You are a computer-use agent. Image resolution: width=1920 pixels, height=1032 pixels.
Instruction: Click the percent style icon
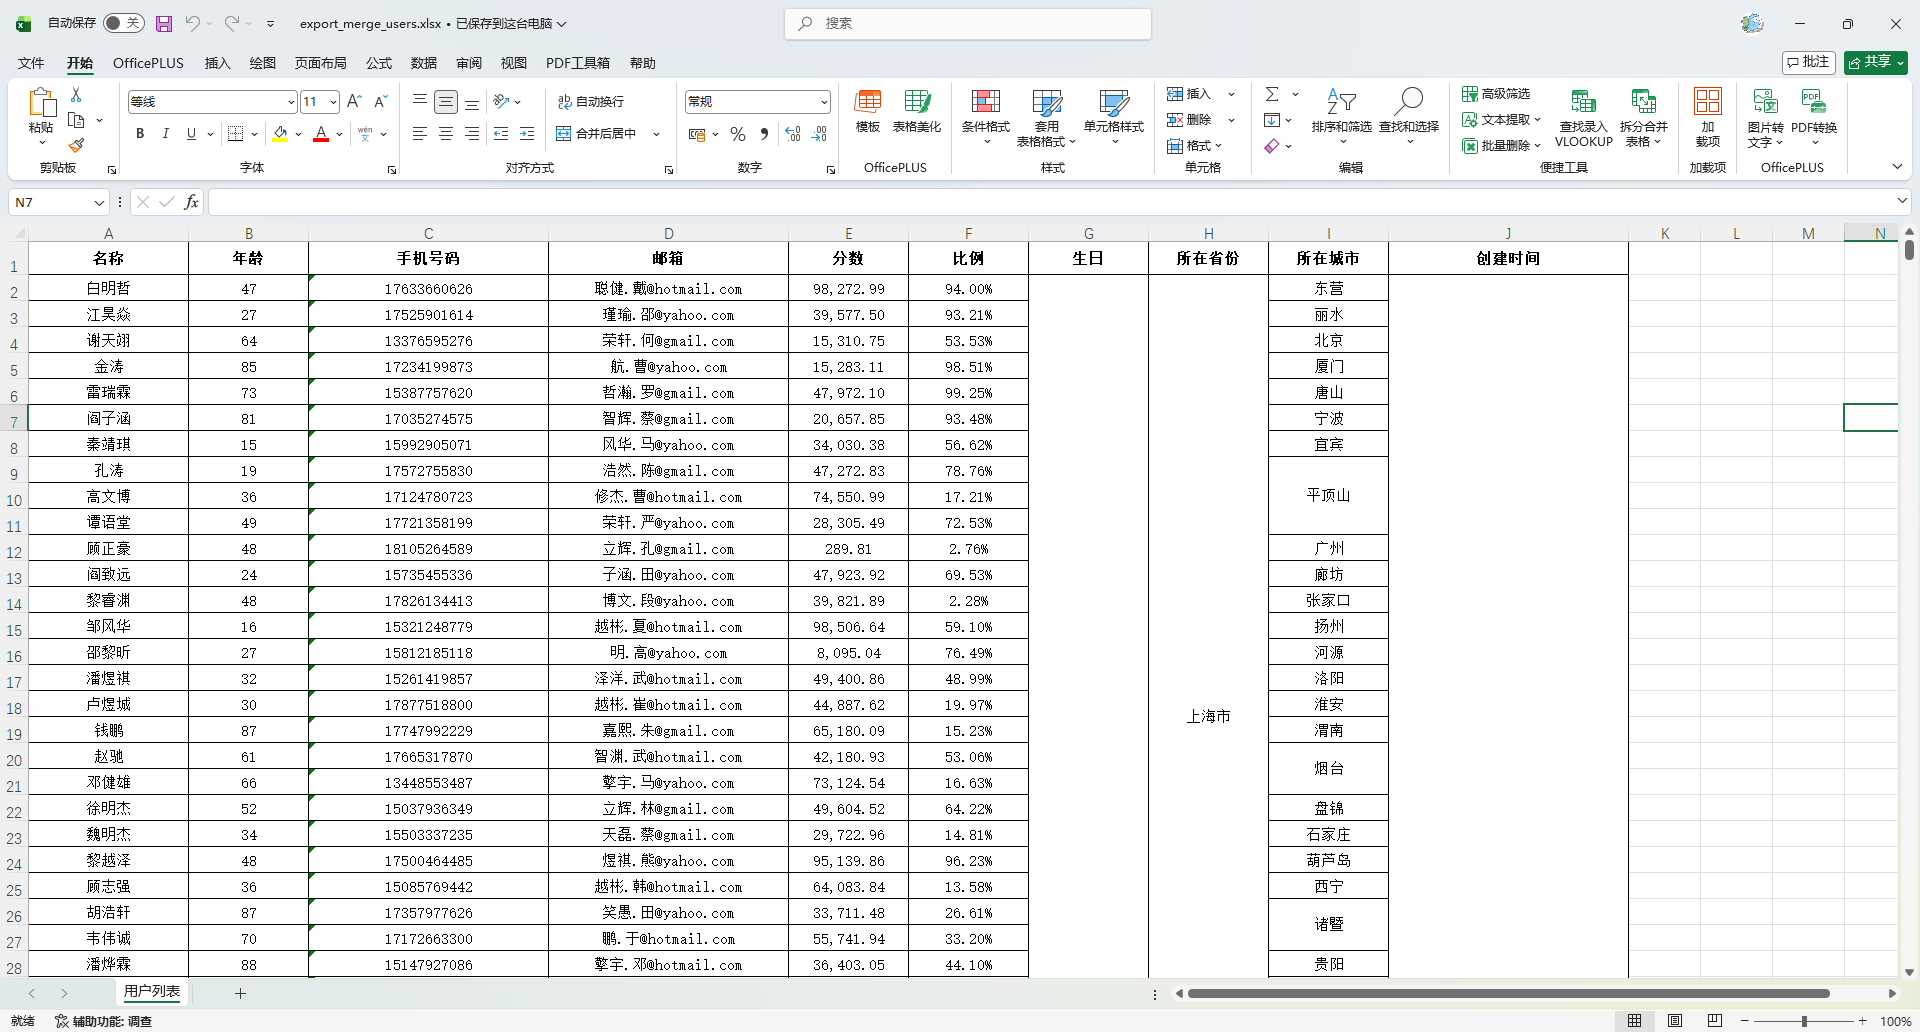pos(738,134)
